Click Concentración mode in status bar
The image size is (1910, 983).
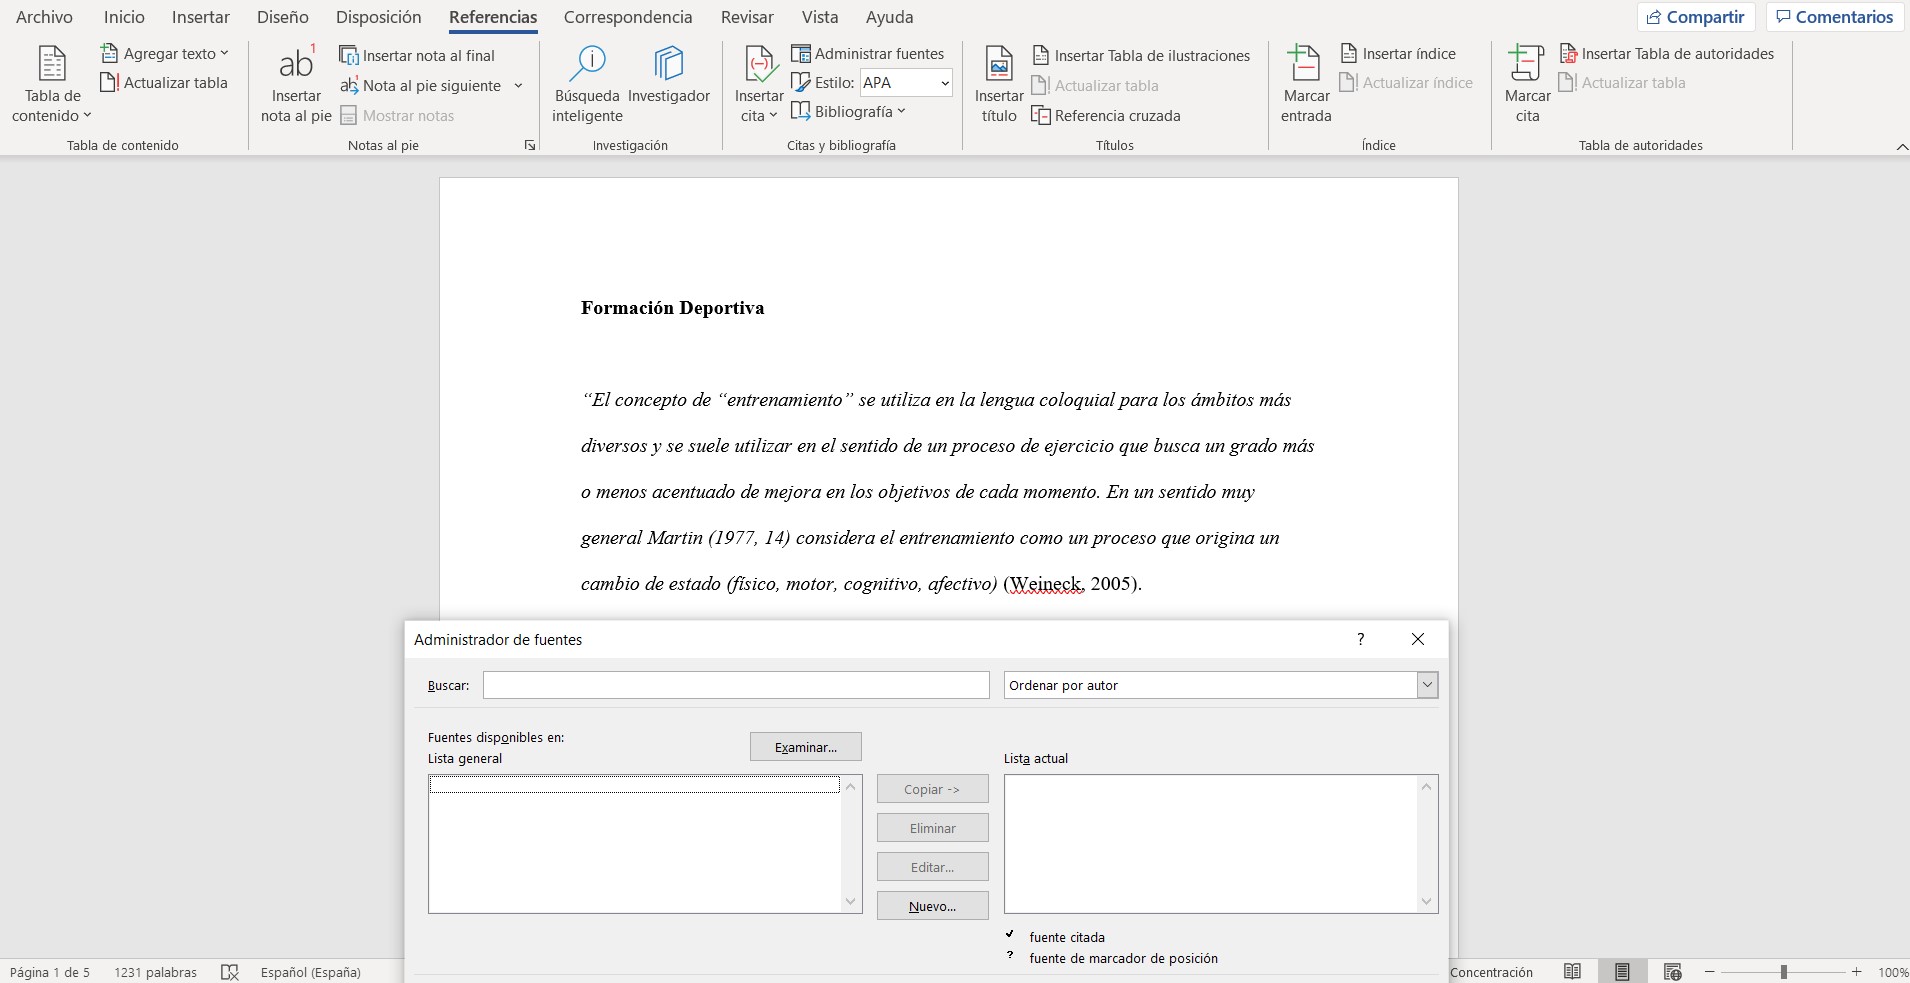tap(1491, 972)
